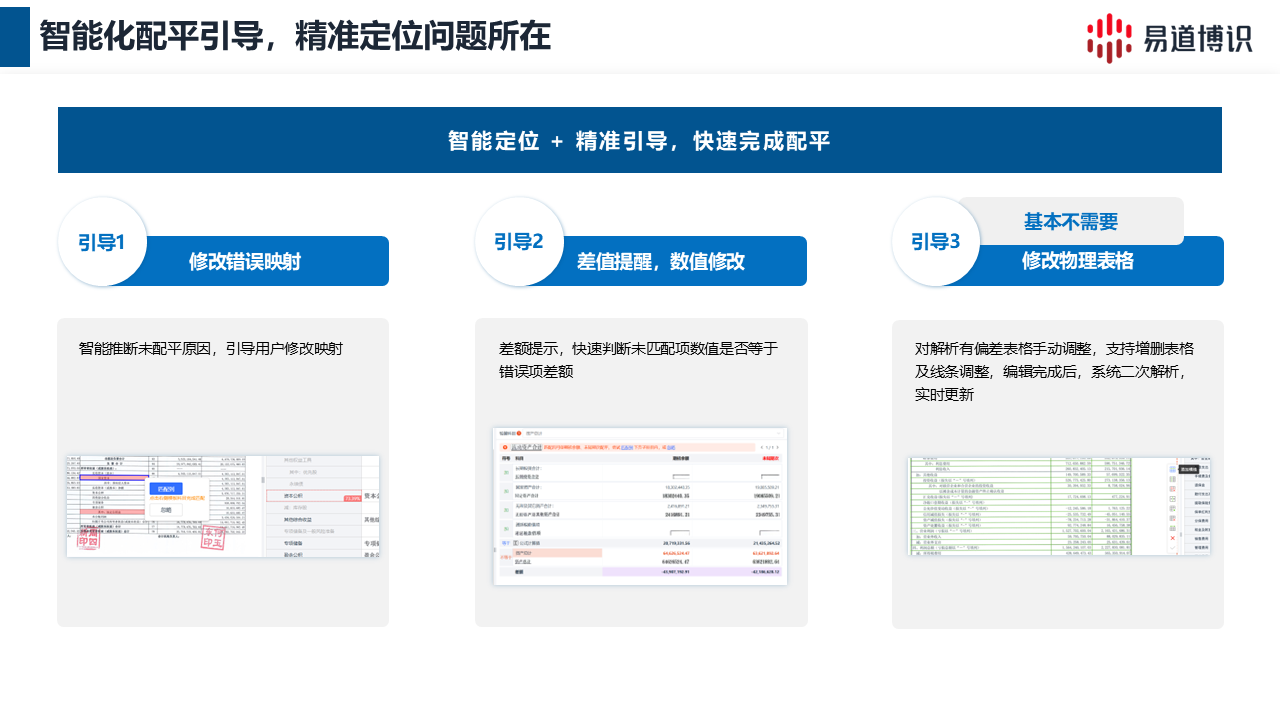Select the 引导3 circle badge
The image size is (1280, 720).
click(936, 242)
